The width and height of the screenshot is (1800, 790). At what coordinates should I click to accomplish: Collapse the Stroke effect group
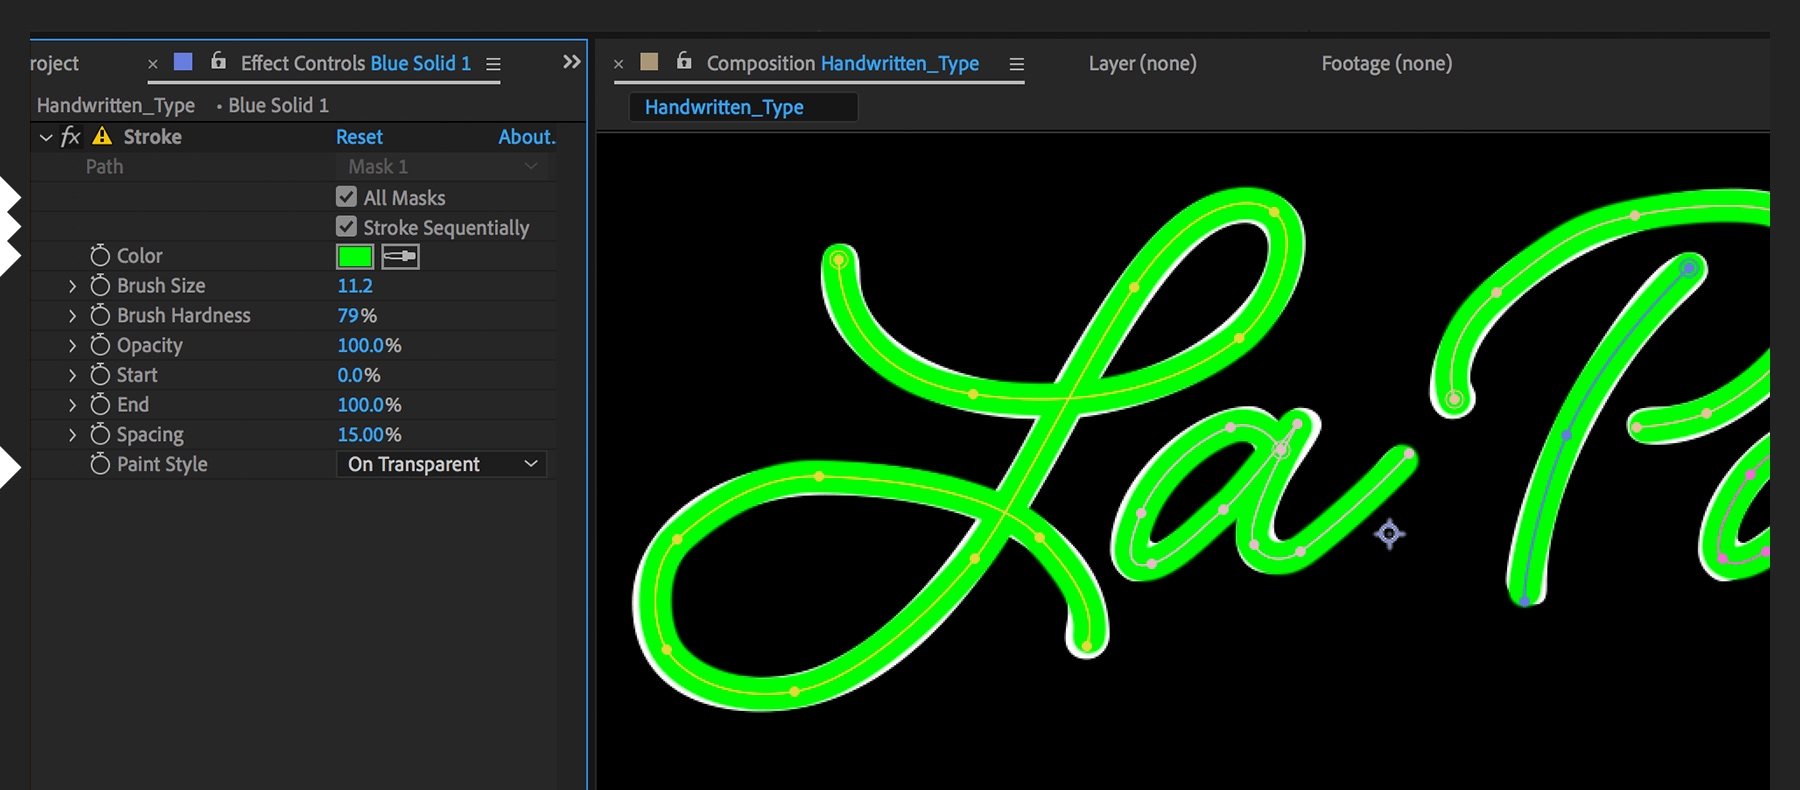click(46, 137)
